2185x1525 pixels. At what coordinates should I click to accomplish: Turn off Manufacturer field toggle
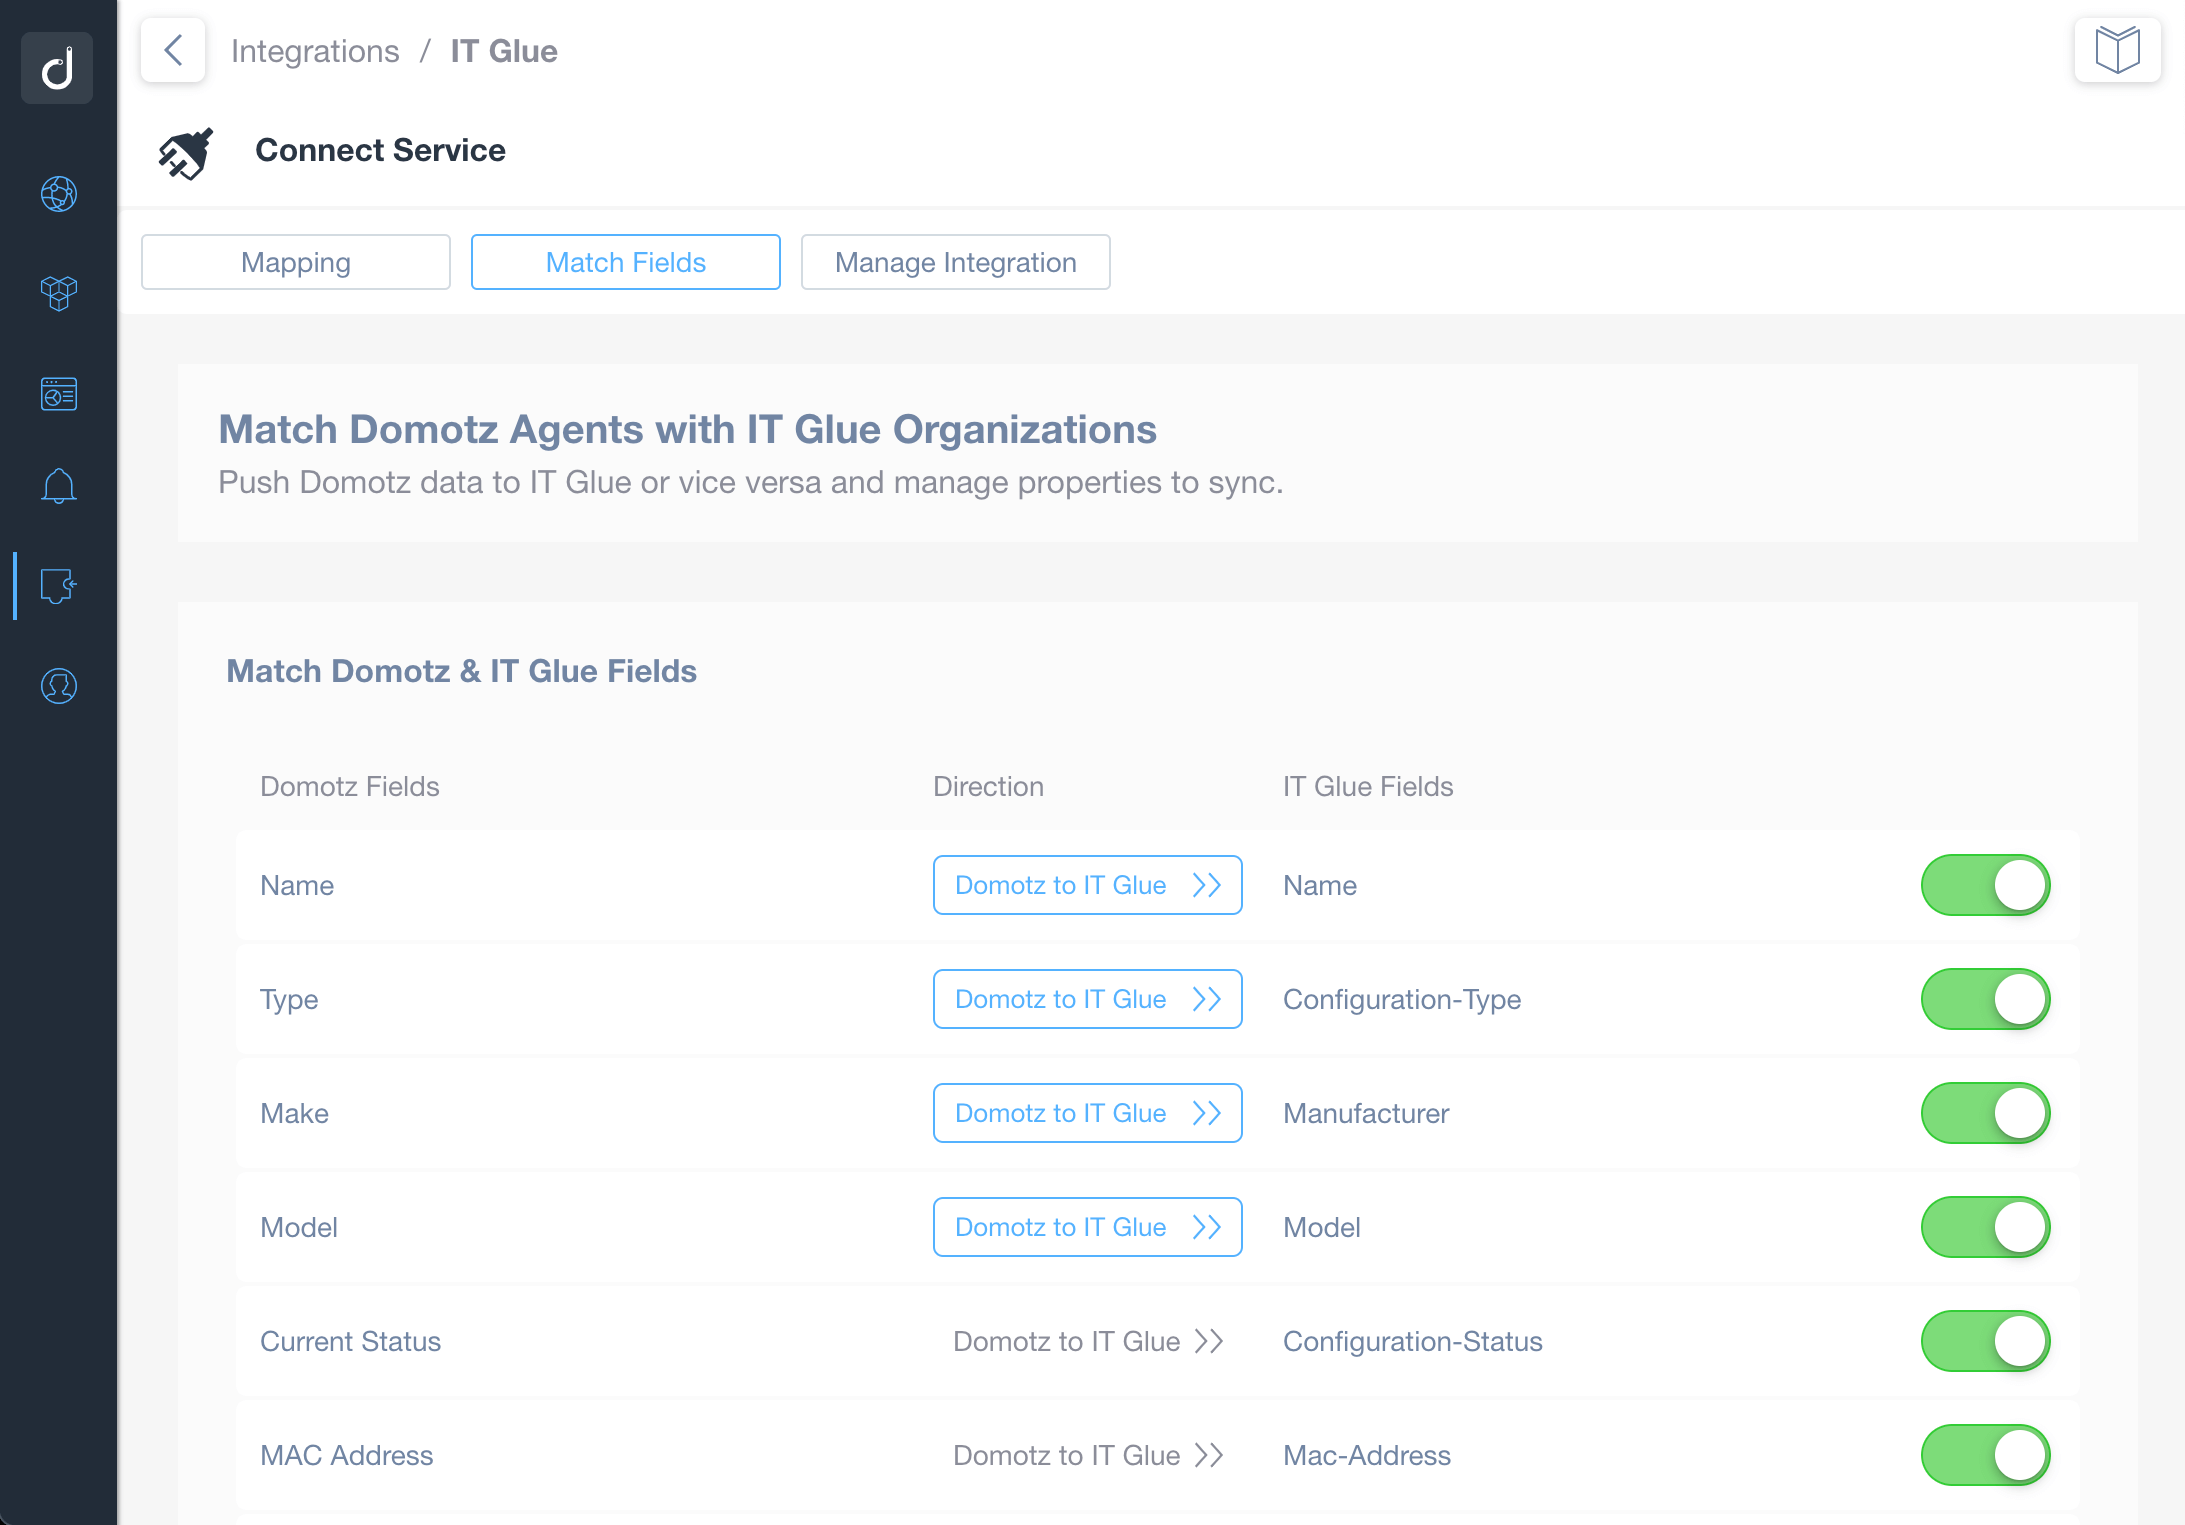pos(1985,1113)
